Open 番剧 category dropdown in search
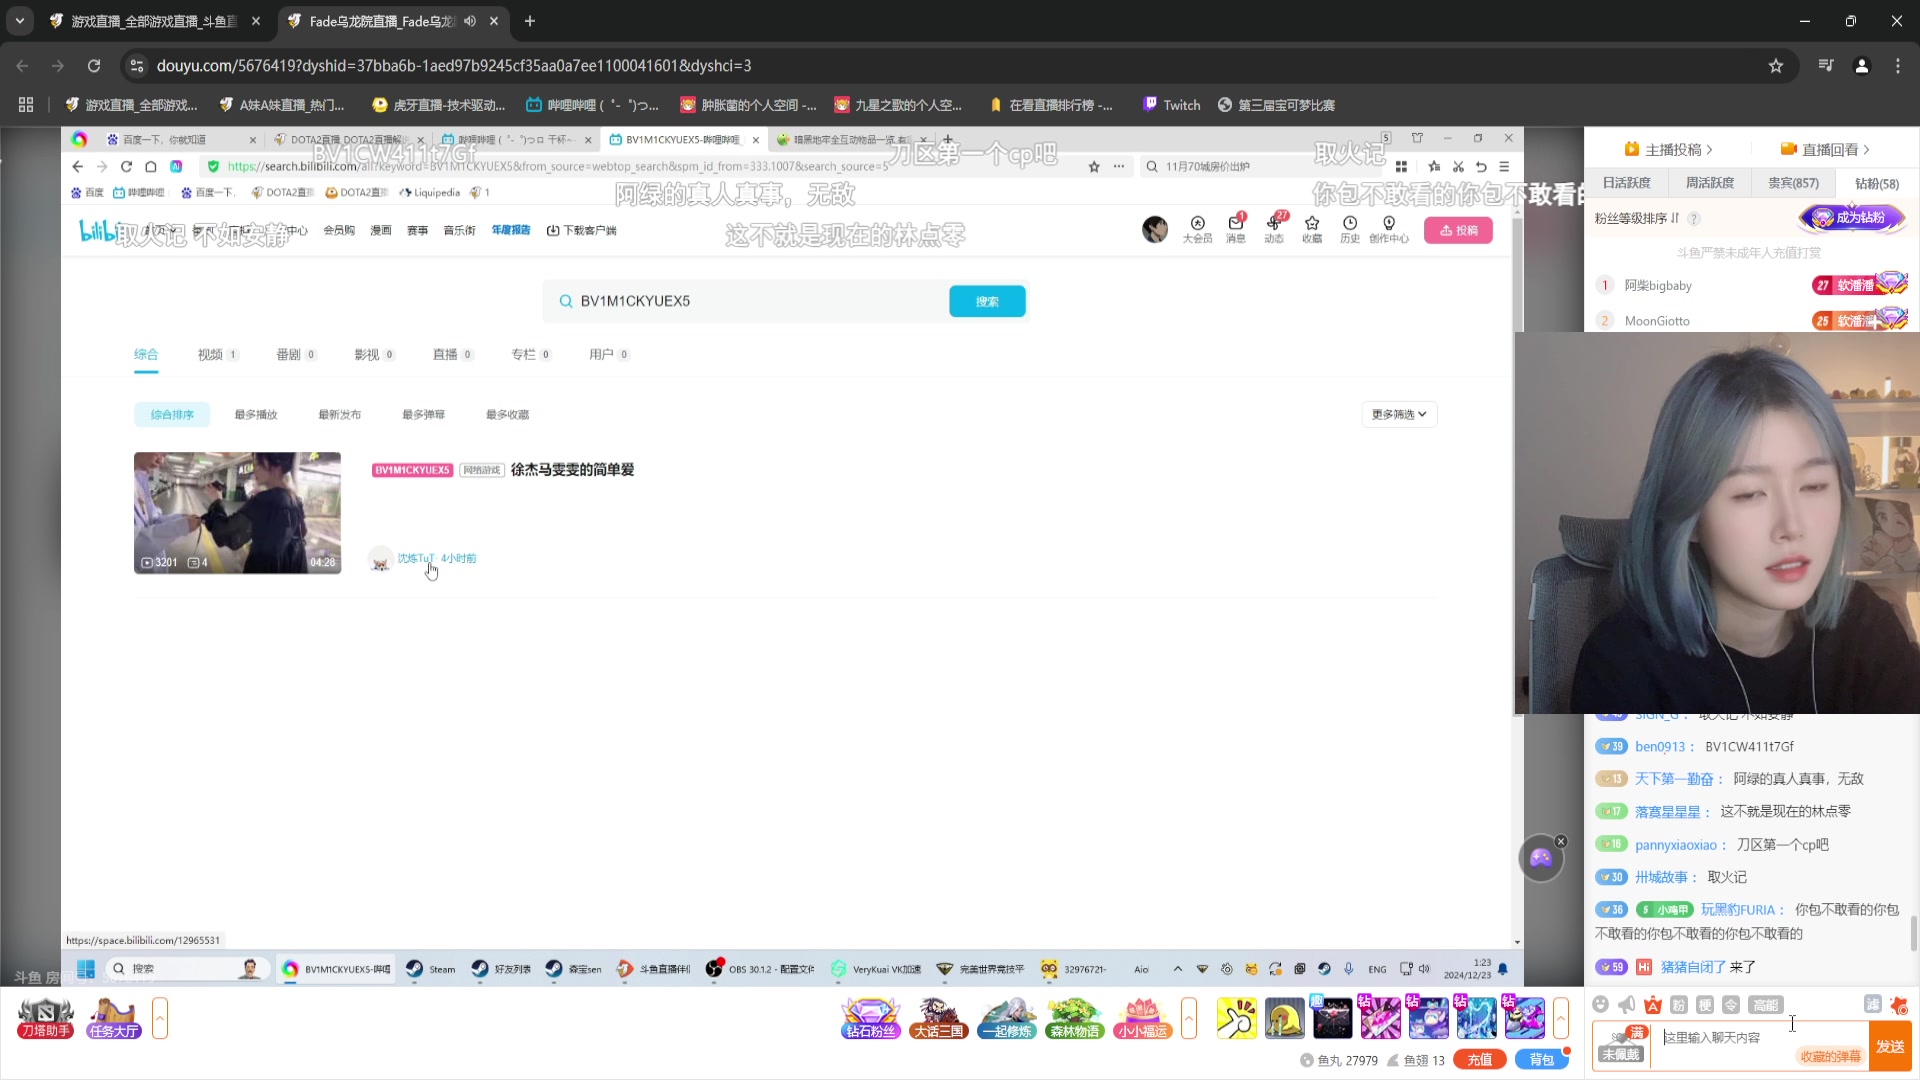1920x1080 pixels. point(287,353)
